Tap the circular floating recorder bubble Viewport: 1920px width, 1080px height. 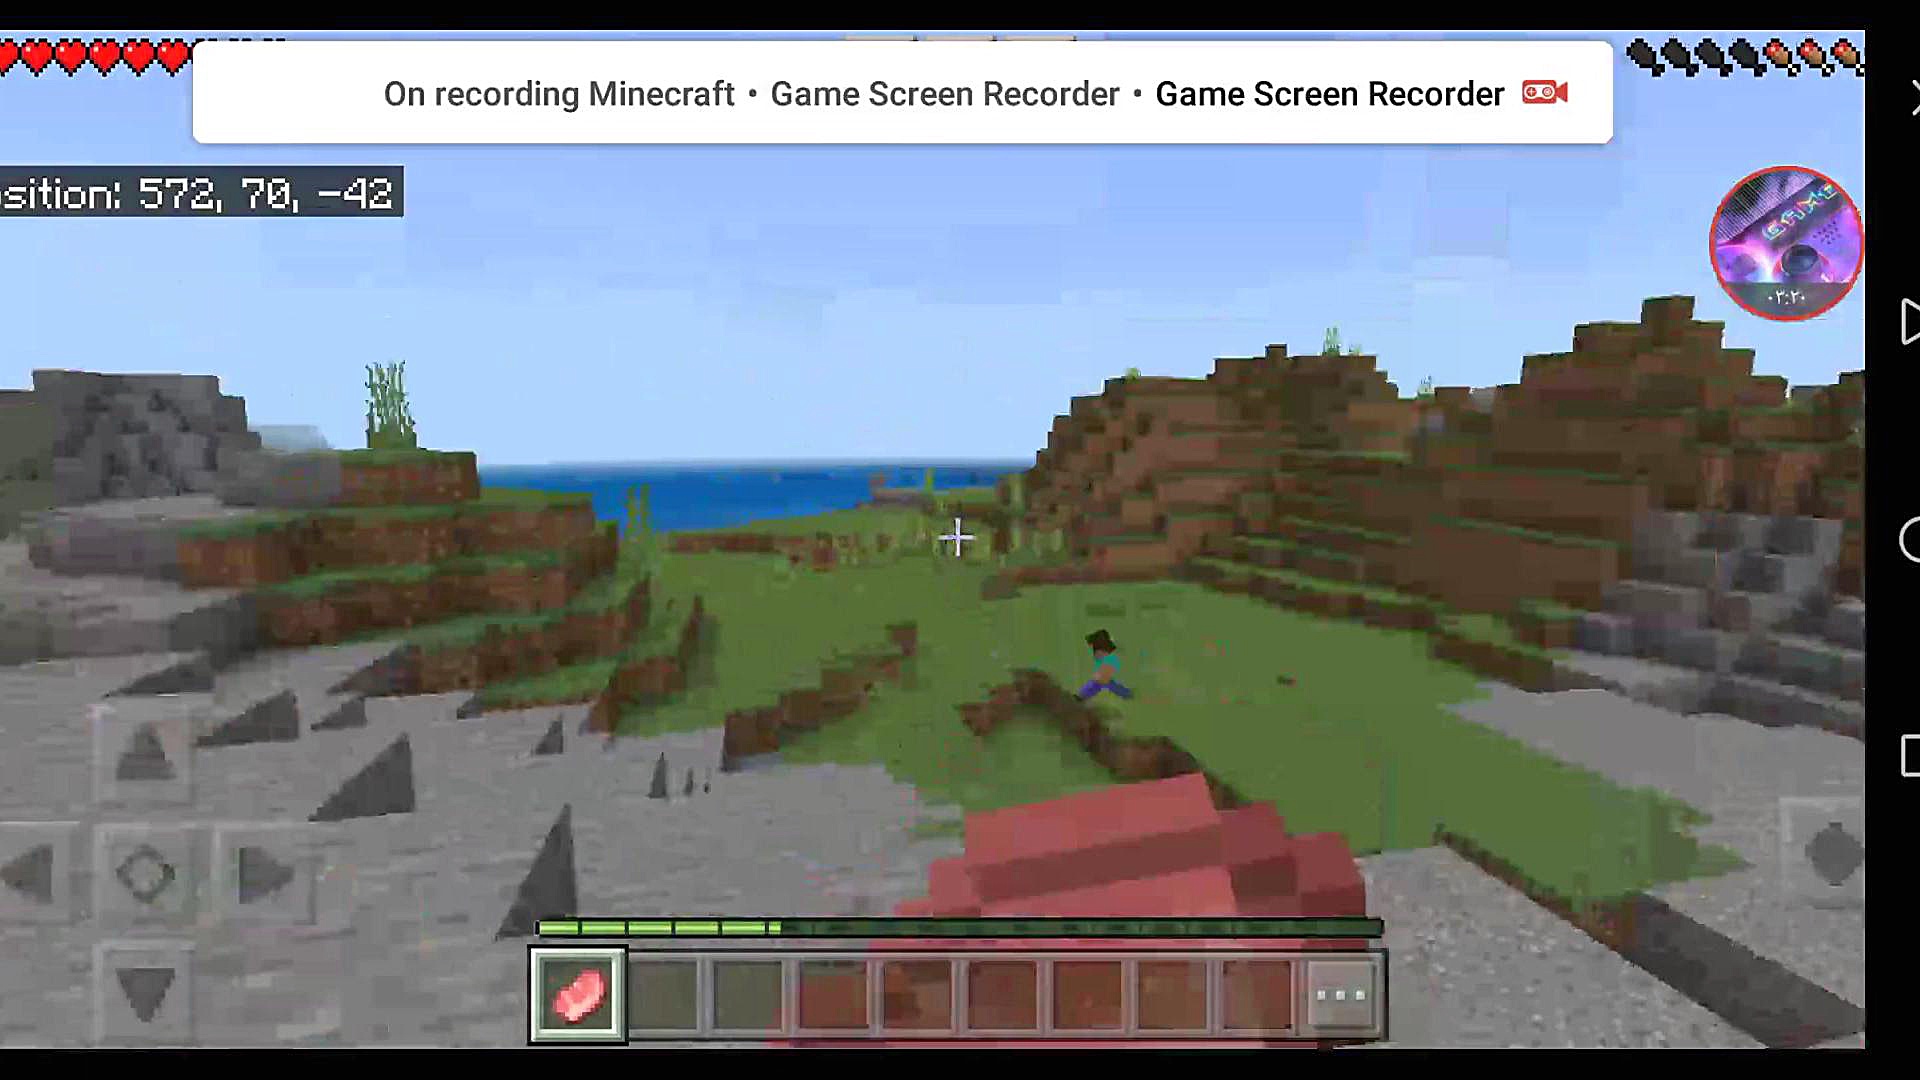tap(1786, 243)
